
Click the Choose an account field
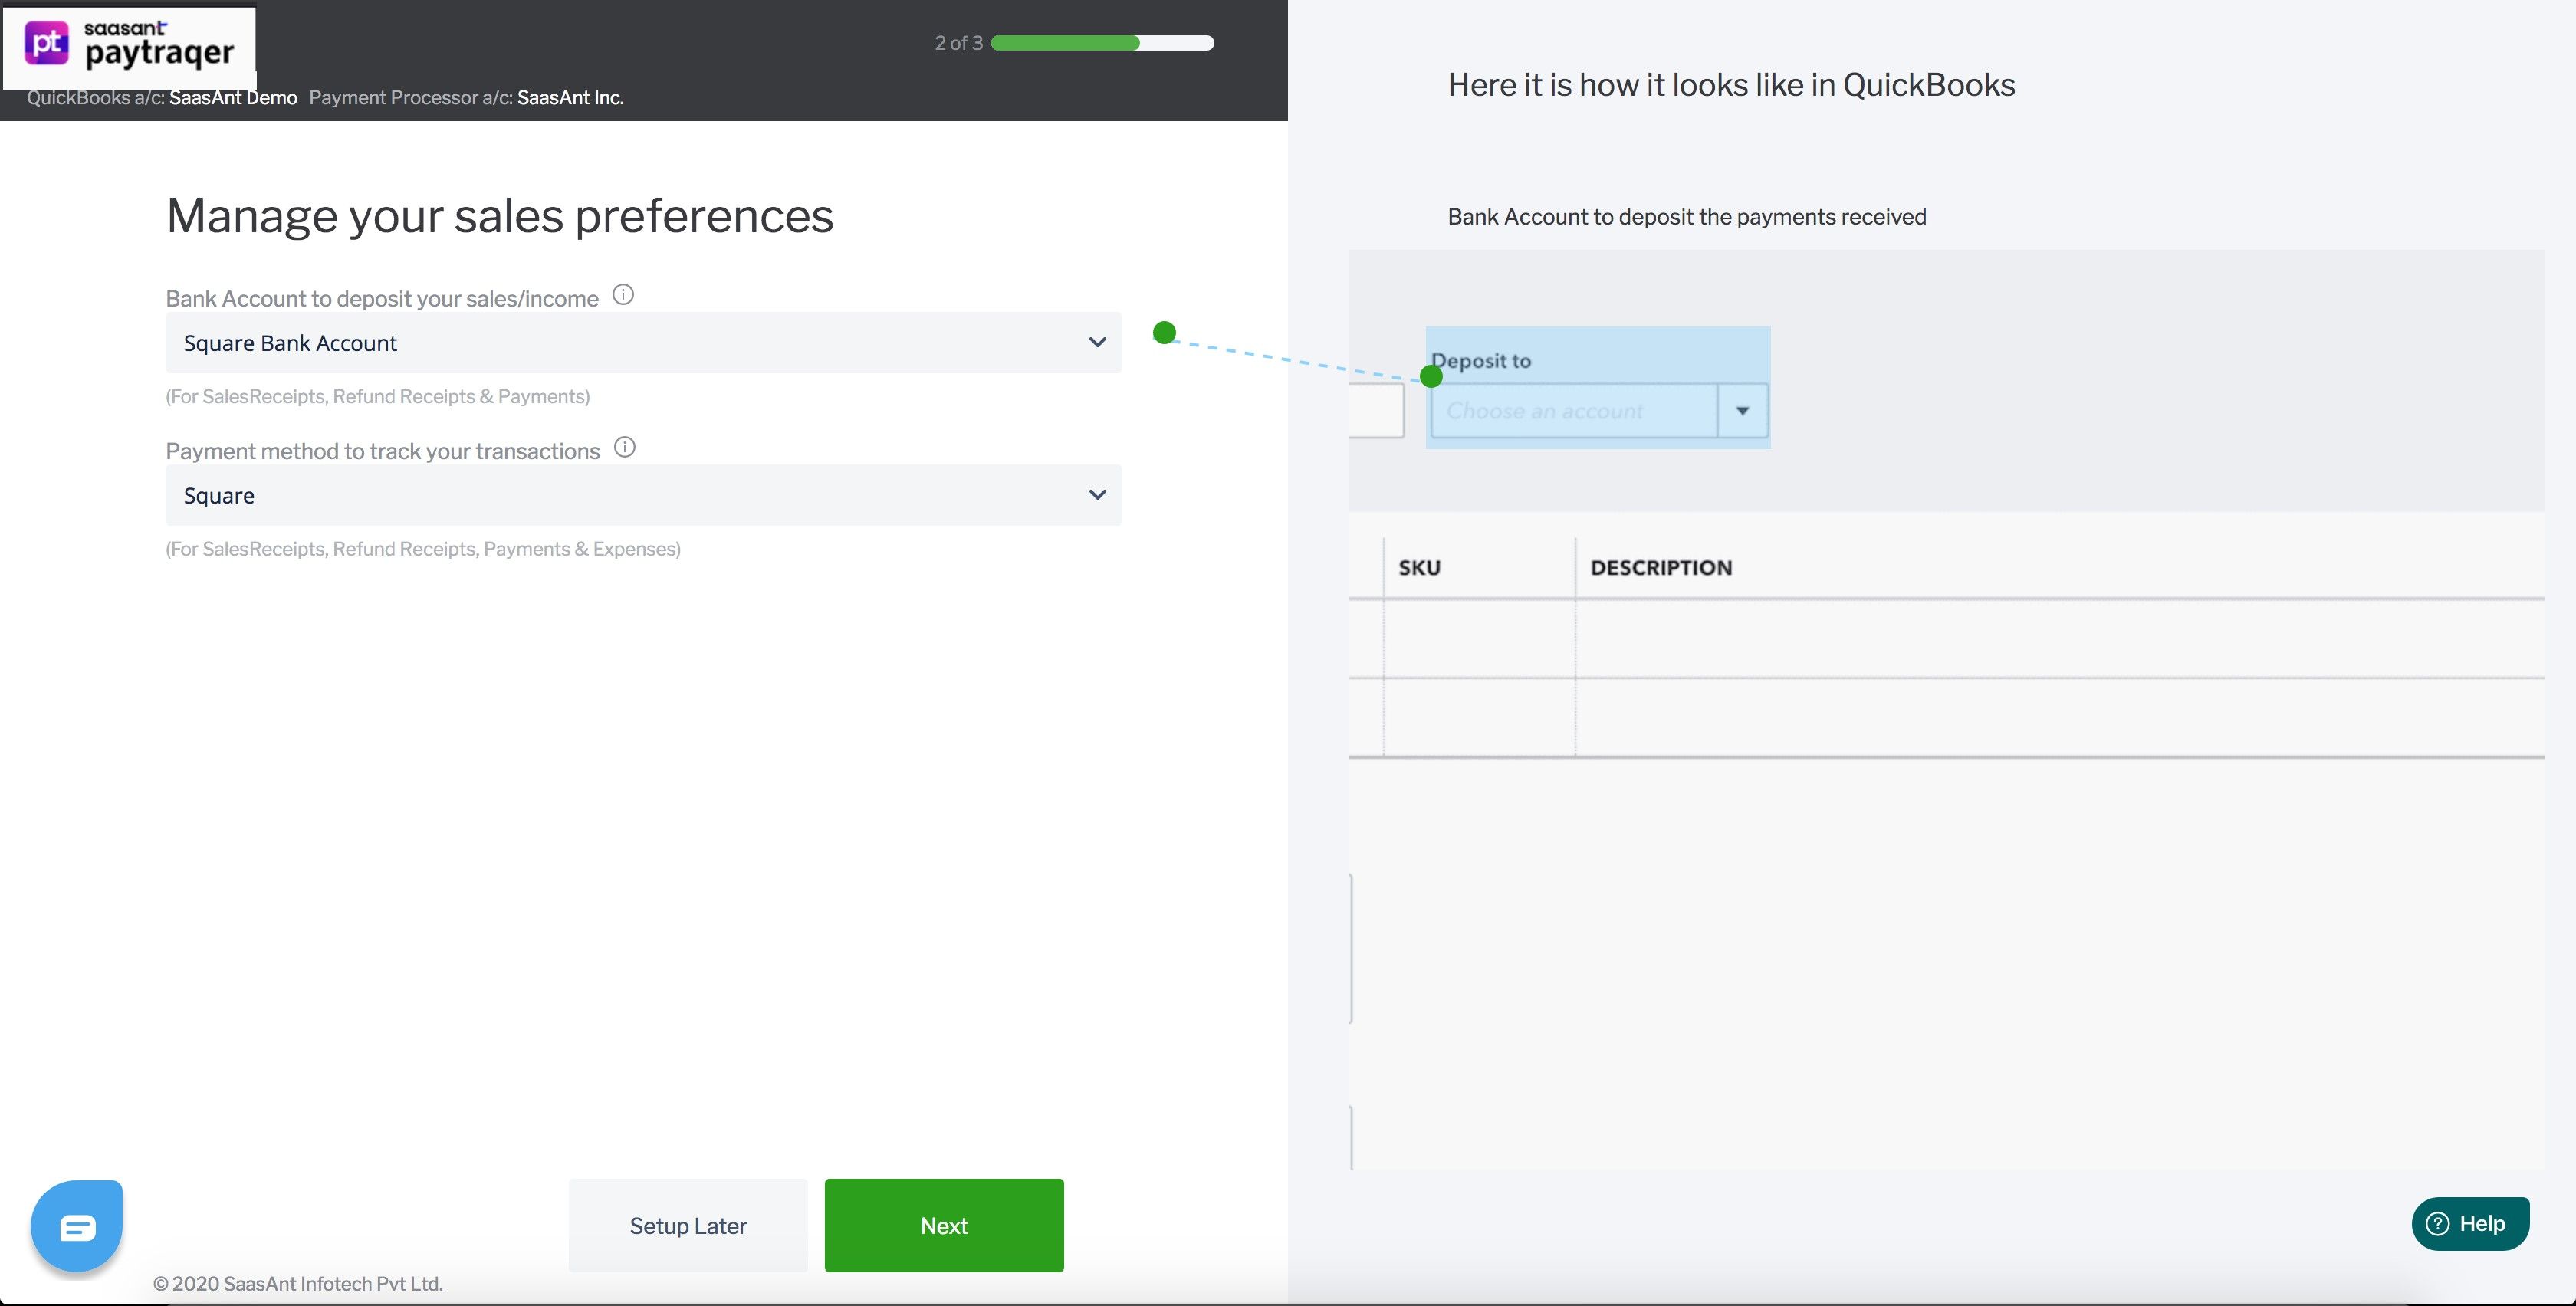click(x=1574, y=411)
